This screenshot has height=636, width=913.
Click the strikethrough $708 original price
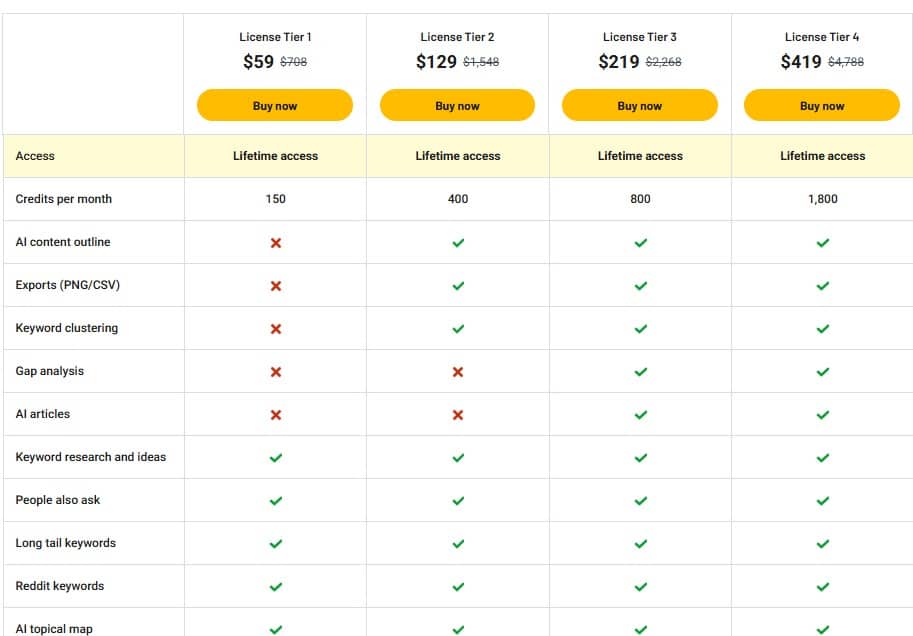tap(295, 62)
